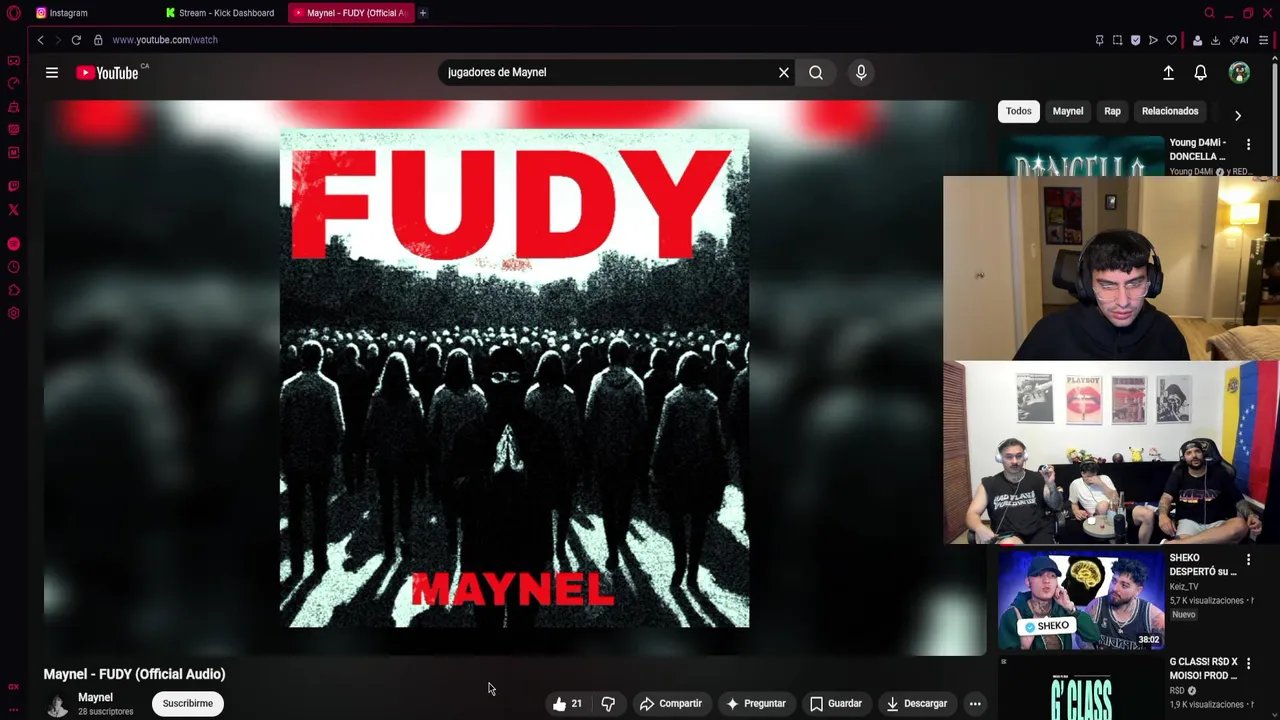This screenshot has height=720, width=1280.
Task: Open YouTube account avatar menu
Action: [1239, 72]
